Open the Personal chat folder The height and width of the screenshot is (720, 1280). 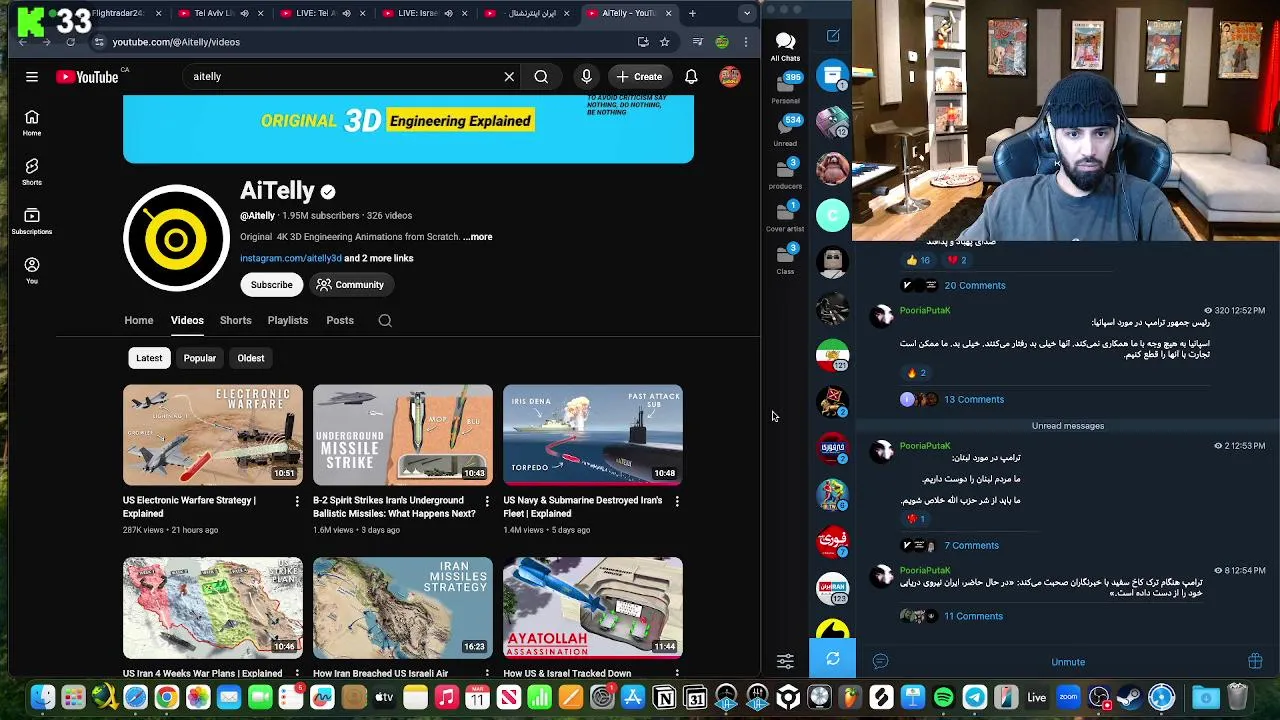point(786,88)
